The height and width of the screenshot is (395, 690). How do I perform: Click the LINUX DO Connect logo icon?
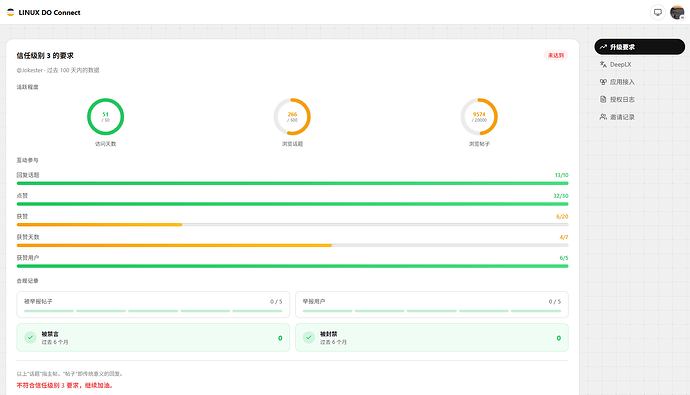[11, 12]
